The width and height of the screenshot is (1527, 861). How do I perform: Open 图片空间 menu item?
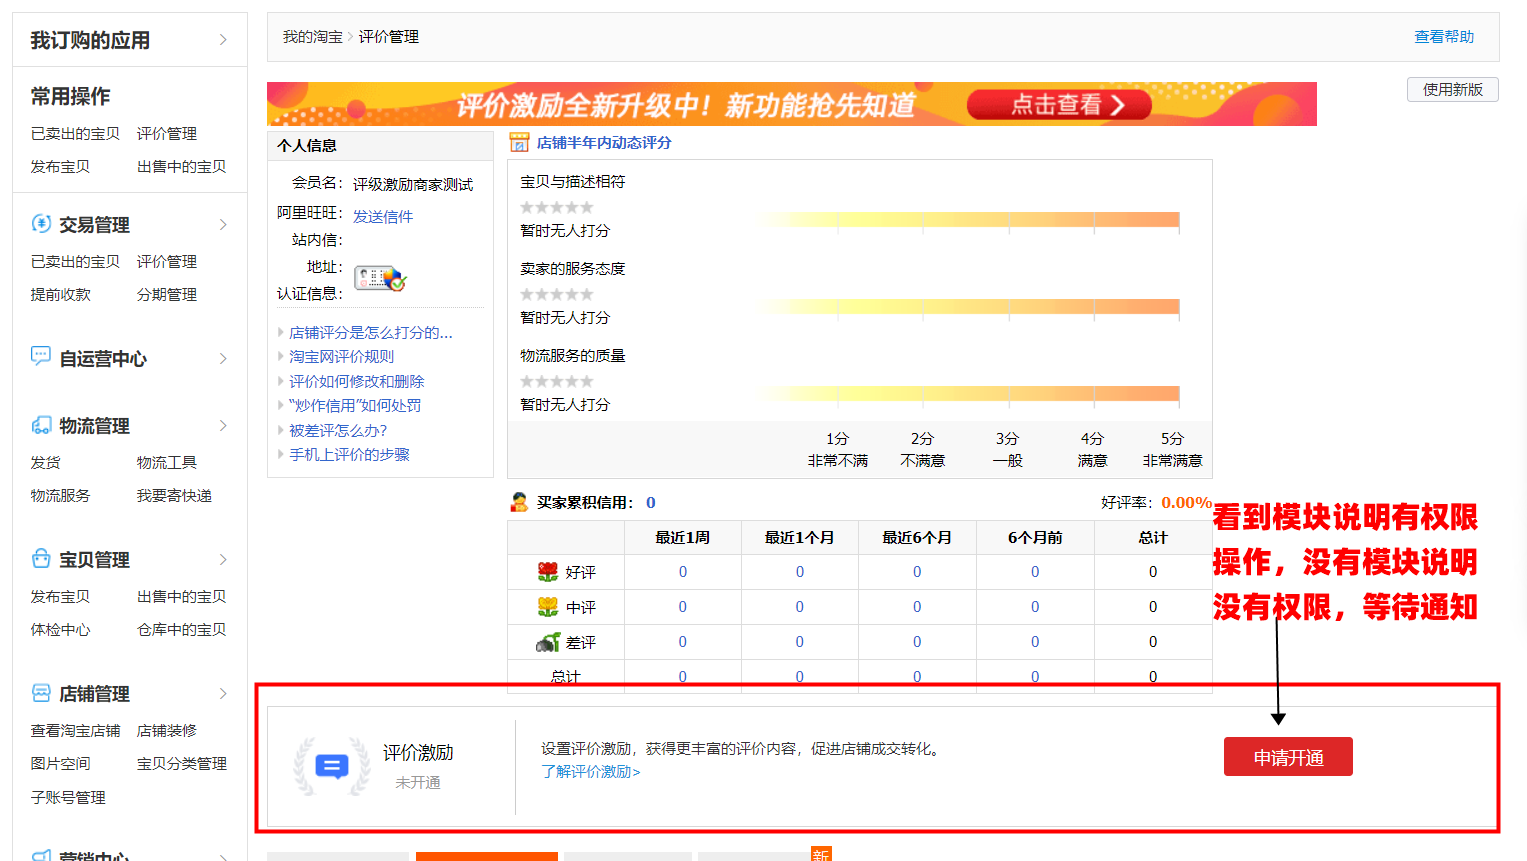pyautogui.click(x=60, y=763)
